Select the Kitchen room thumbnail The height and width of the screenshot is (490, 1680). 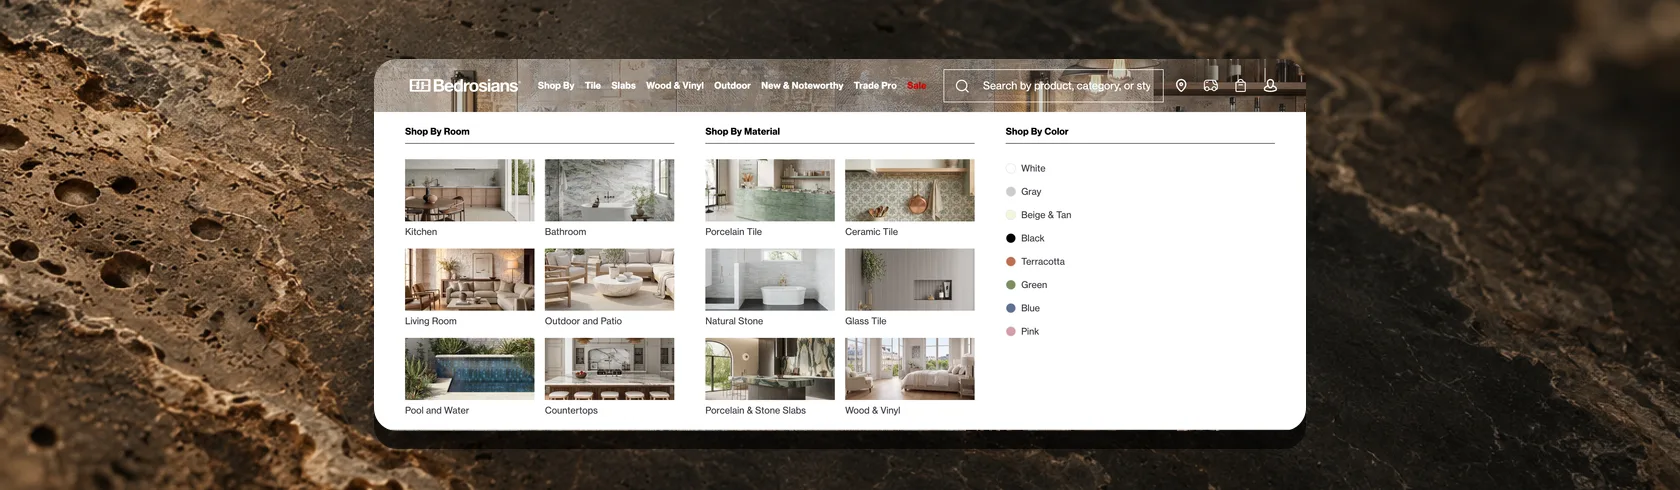[x=470, y=190]
